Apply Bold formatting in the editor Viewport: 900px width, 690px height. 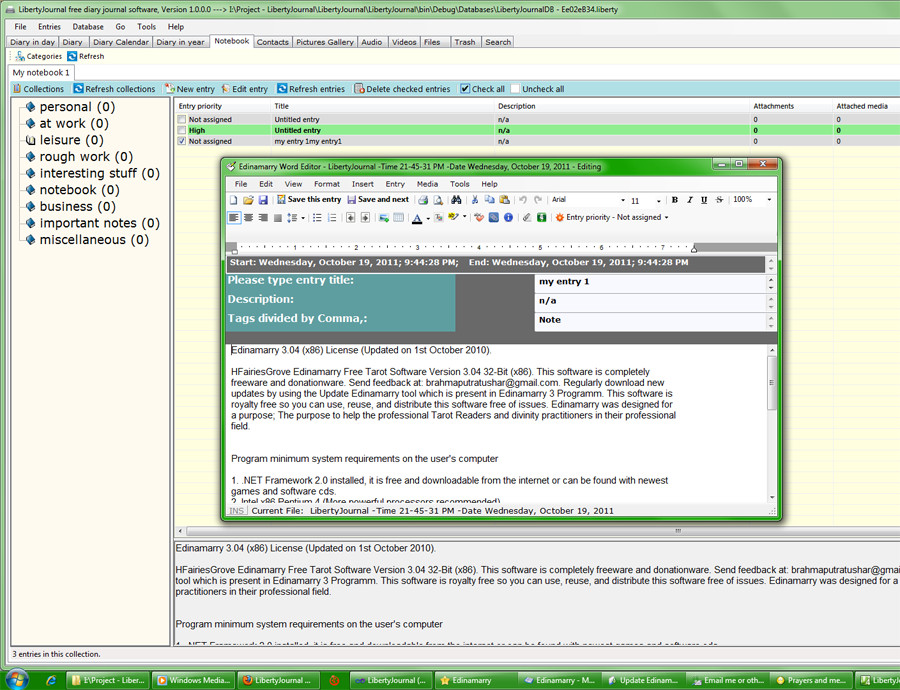click(675, 200)
